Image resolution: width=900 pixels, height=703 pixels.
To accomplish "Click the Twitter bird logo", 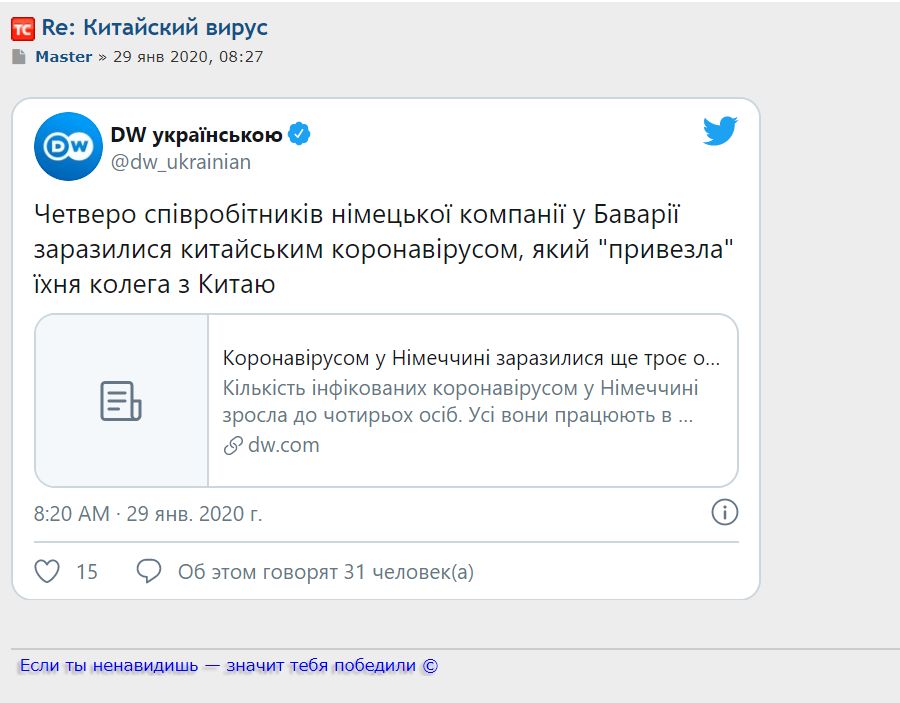I will tap(720, 131).
